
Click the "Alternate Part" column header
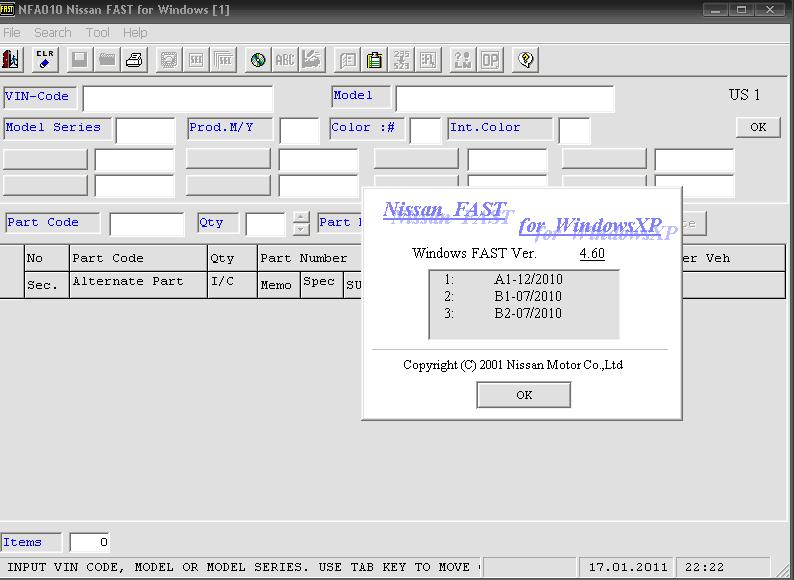pyautogui.click(x=138, y=285)
